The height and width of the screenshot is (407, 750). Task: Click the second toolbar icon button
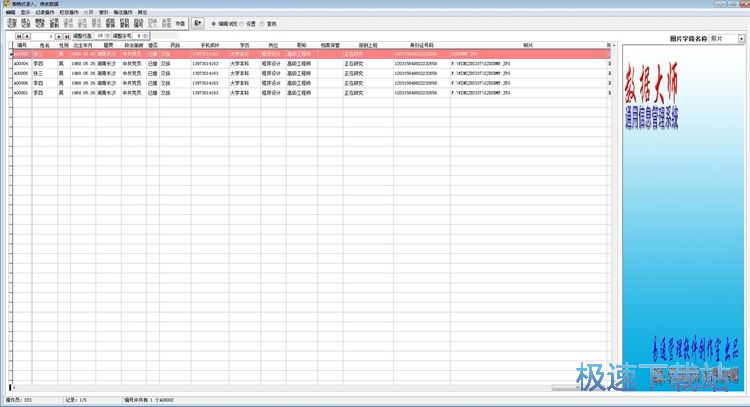(26, 23)
